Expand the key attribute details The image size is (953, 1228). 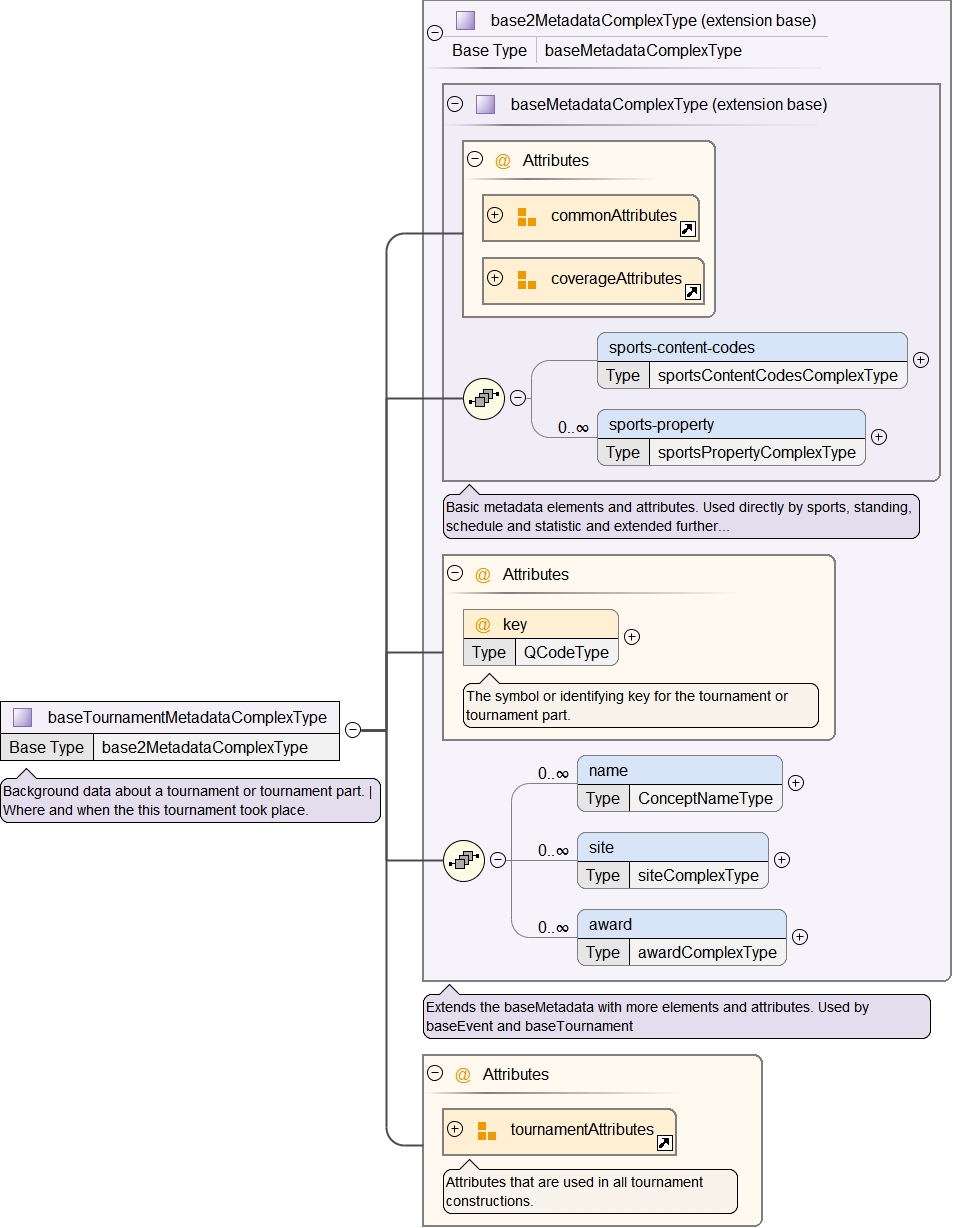(632, 637)
